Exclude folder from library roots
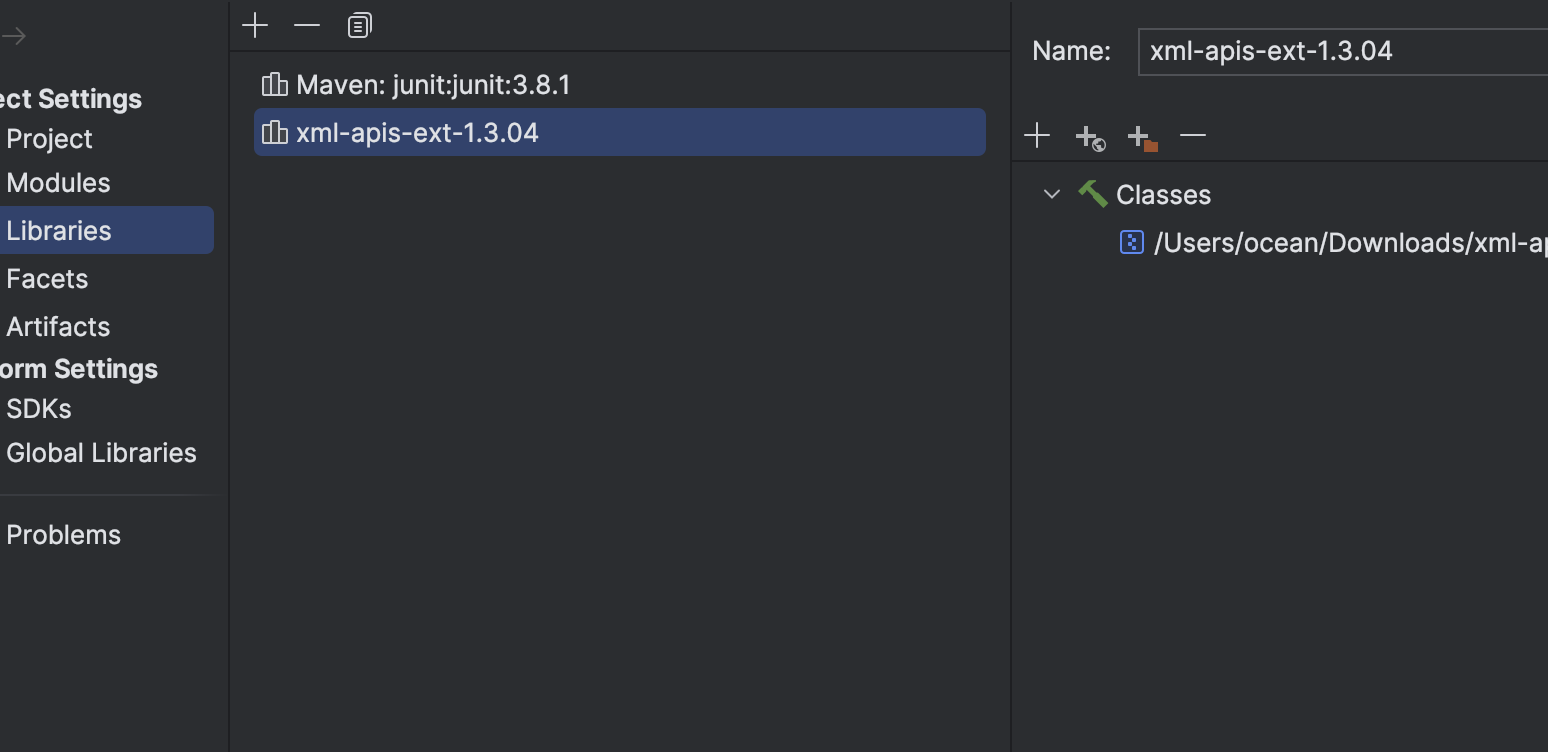This screenshot has height=752, width=1548. [1142, 137]
